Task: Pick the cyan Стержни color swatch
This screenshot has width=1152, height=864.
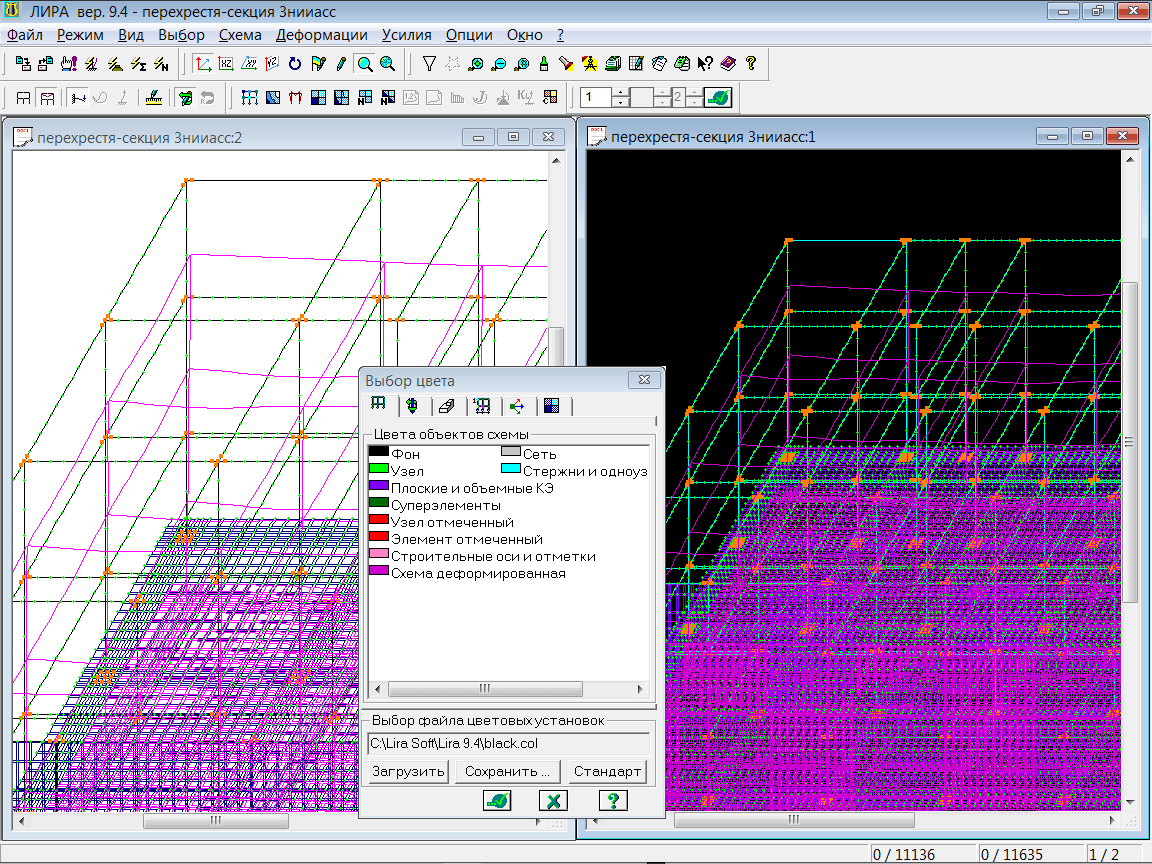Action: [510, 470]
